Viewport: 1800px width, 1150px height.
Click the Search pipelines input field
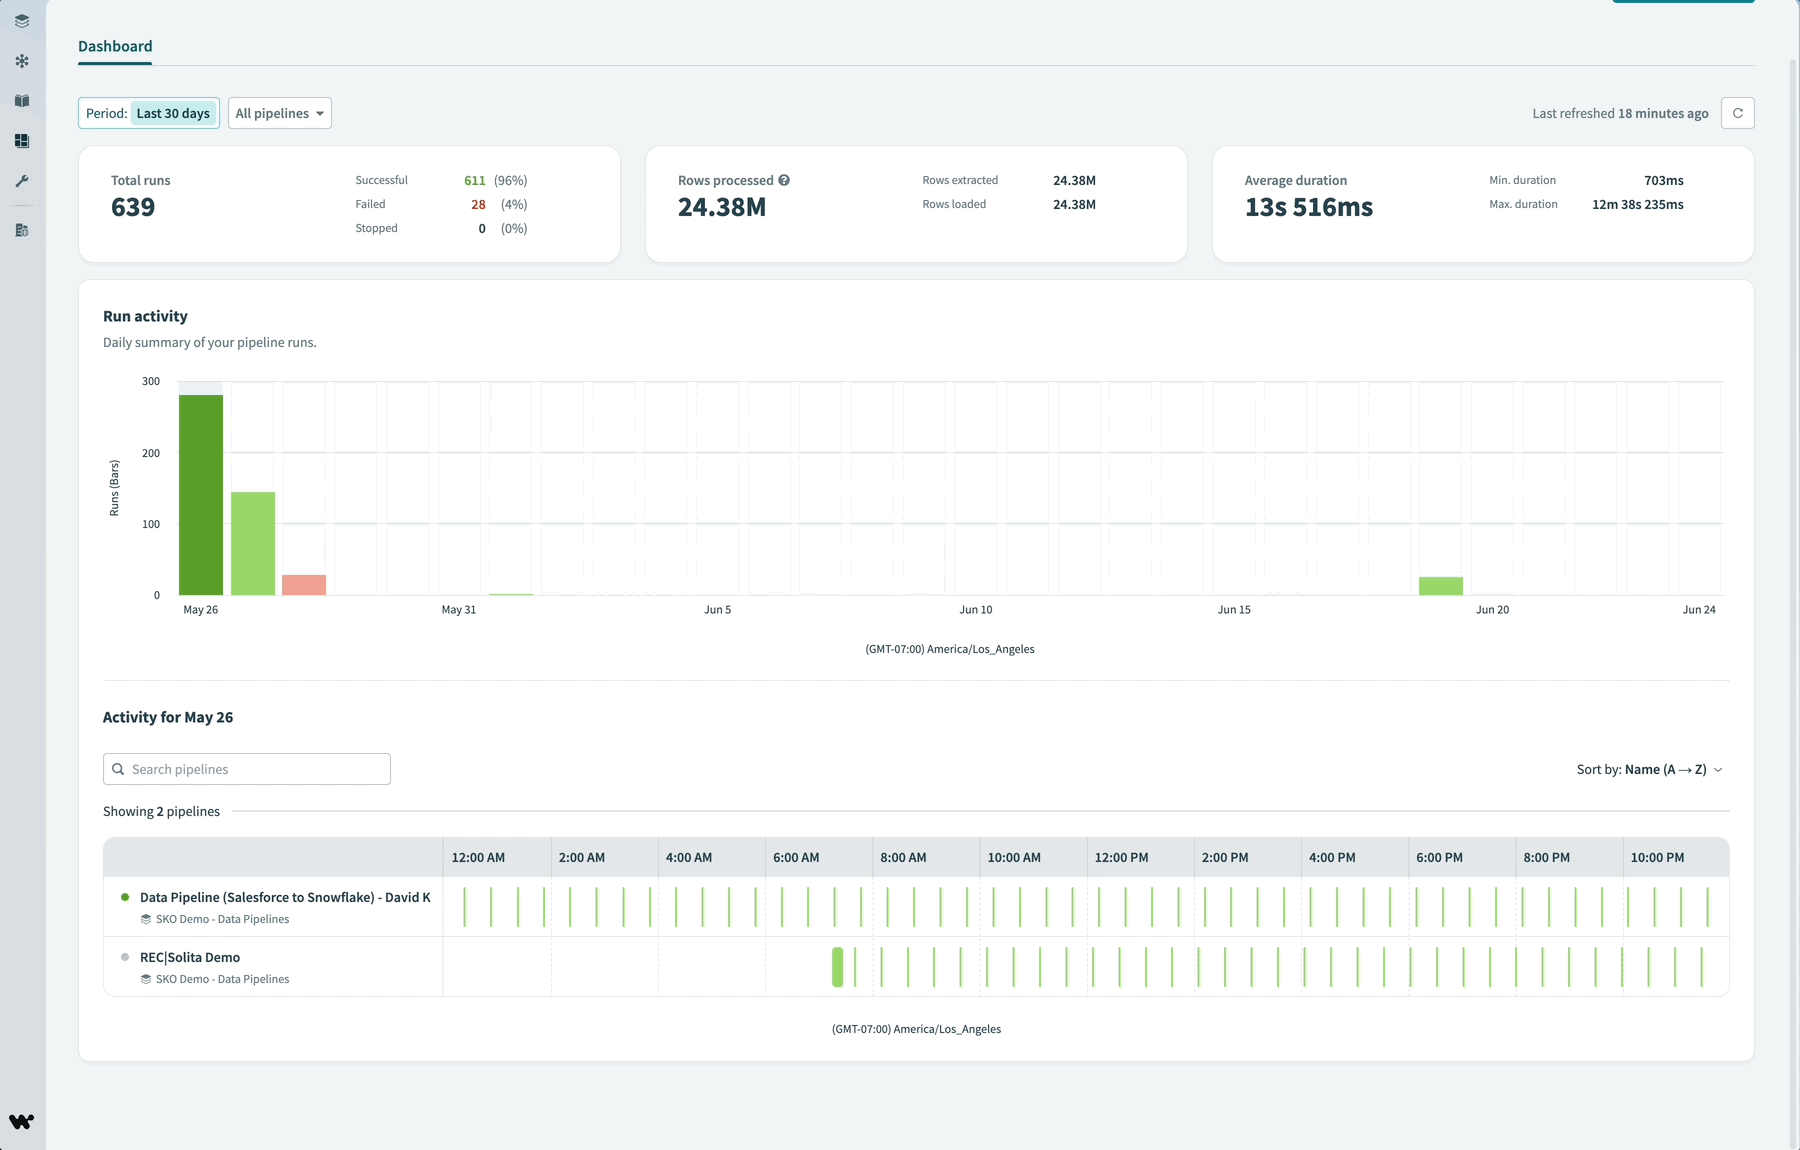(247, 769)
